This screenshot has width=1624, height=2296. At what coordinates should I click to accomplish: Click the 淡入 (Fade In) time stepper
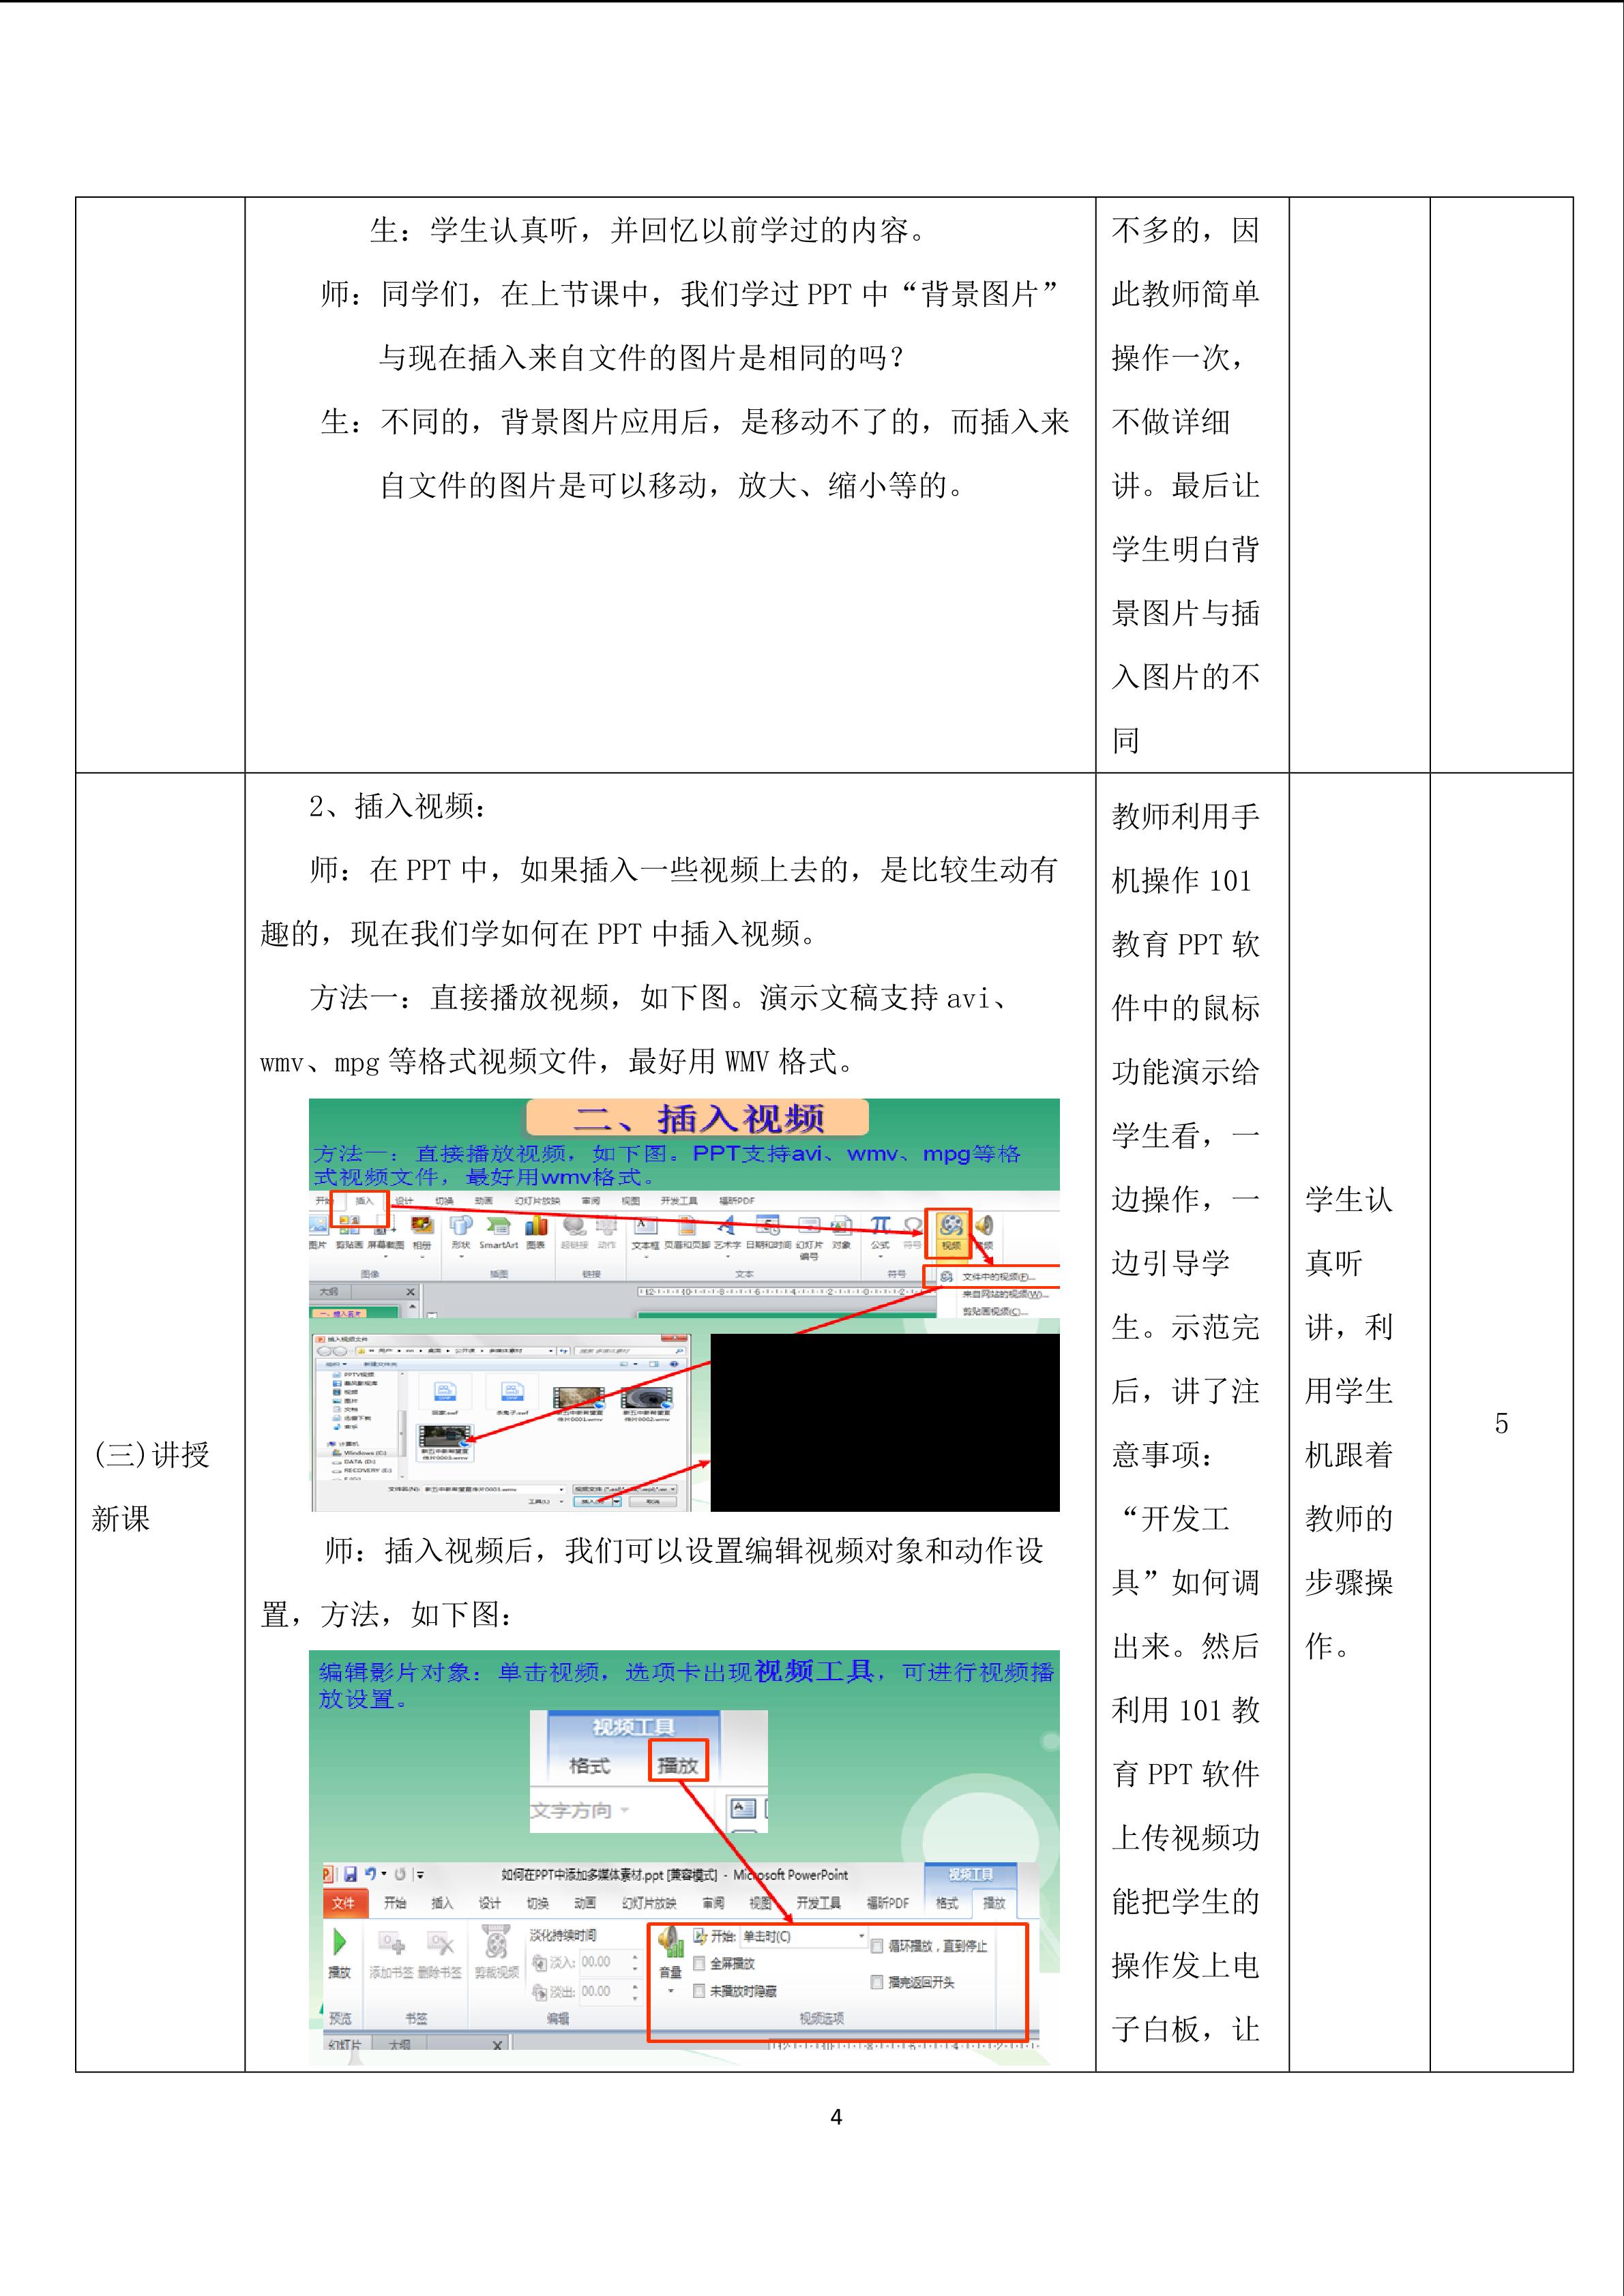click(635, 1962)
